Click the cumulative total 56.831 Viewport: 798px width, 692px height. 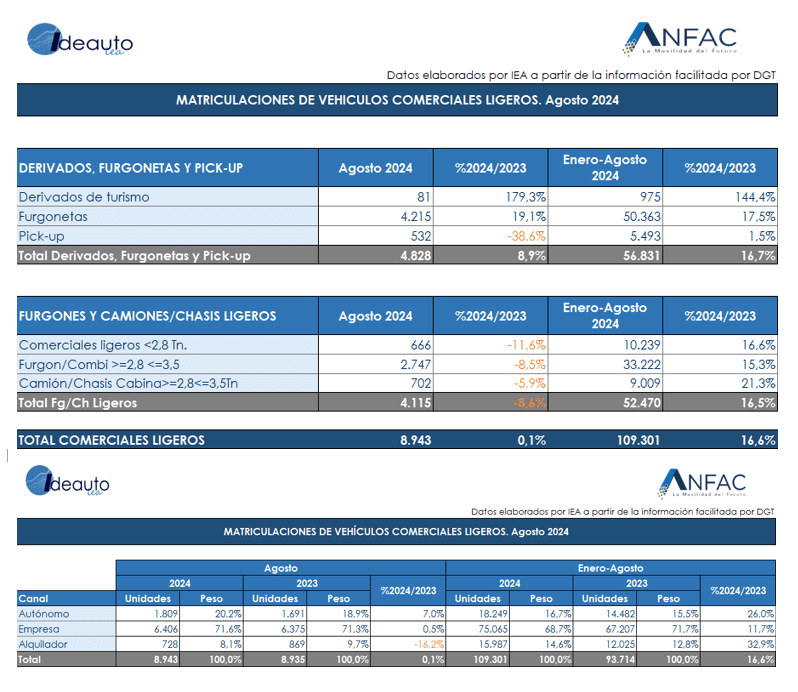click(642, 255)
